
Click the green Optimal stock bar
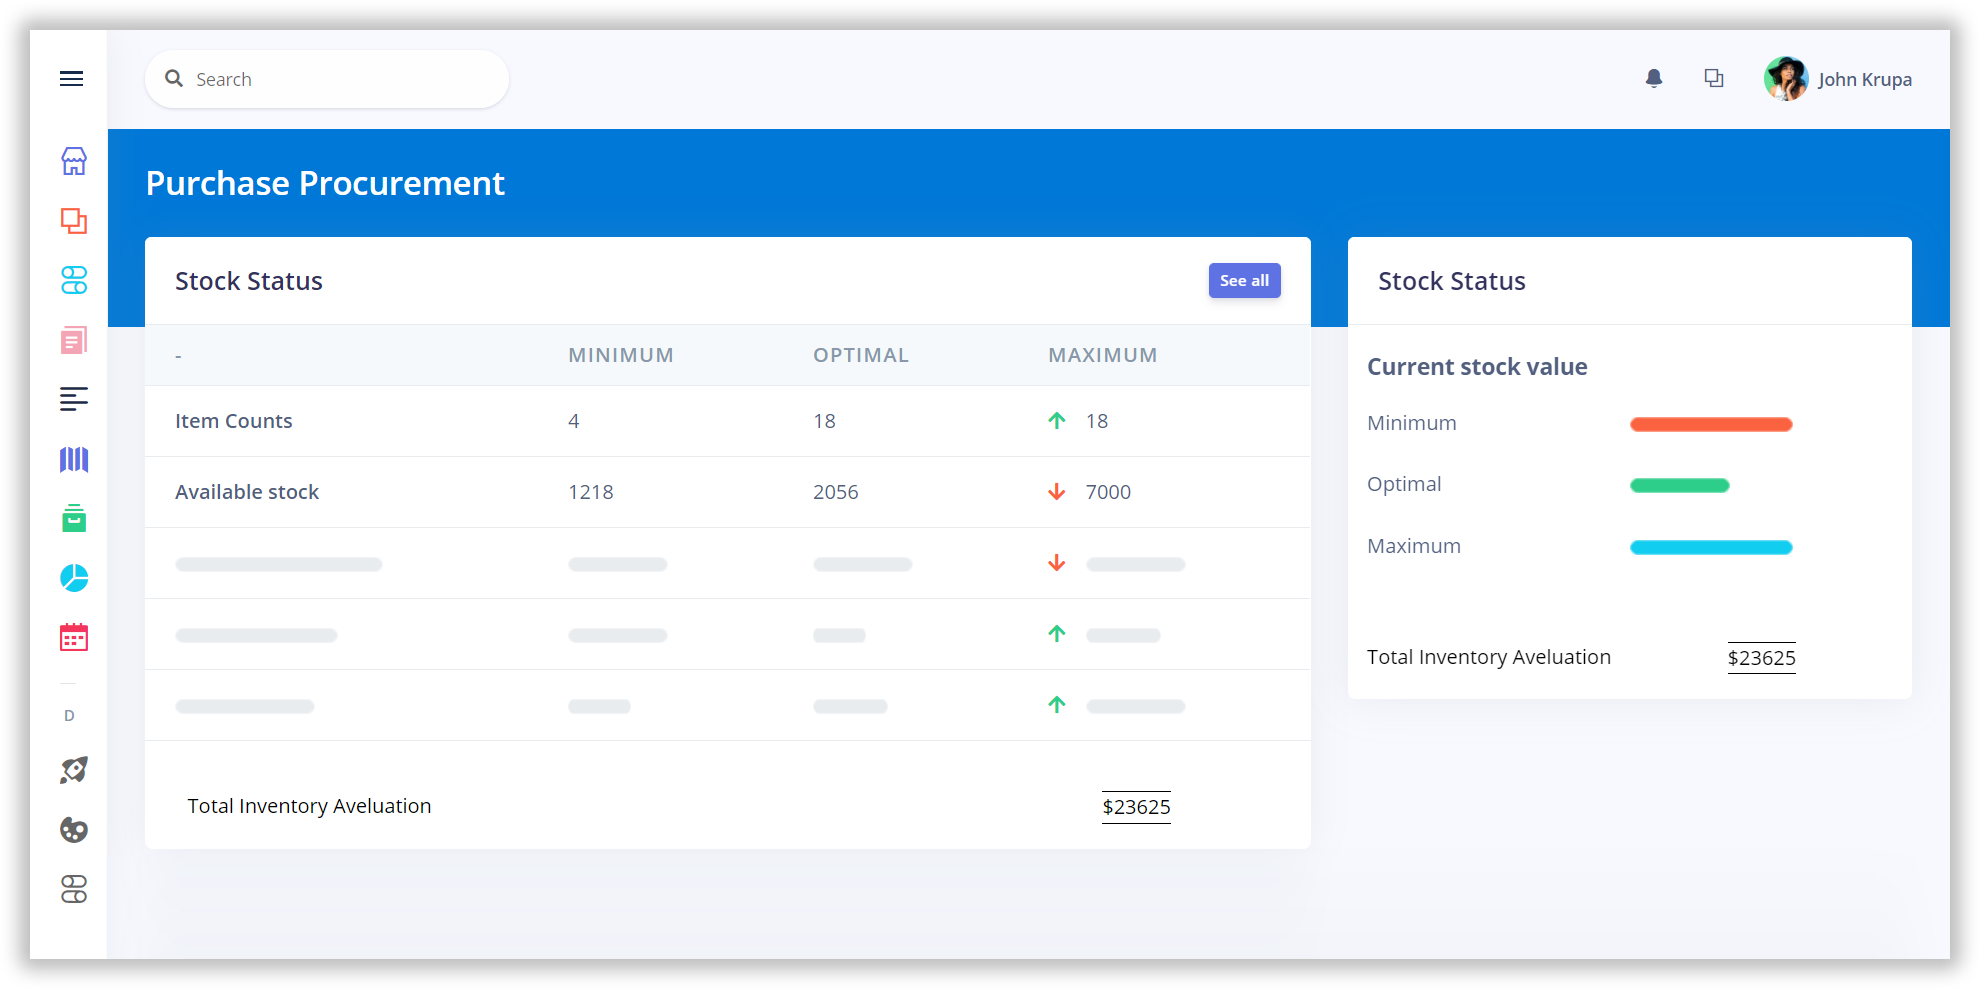tap(1680, 485)
